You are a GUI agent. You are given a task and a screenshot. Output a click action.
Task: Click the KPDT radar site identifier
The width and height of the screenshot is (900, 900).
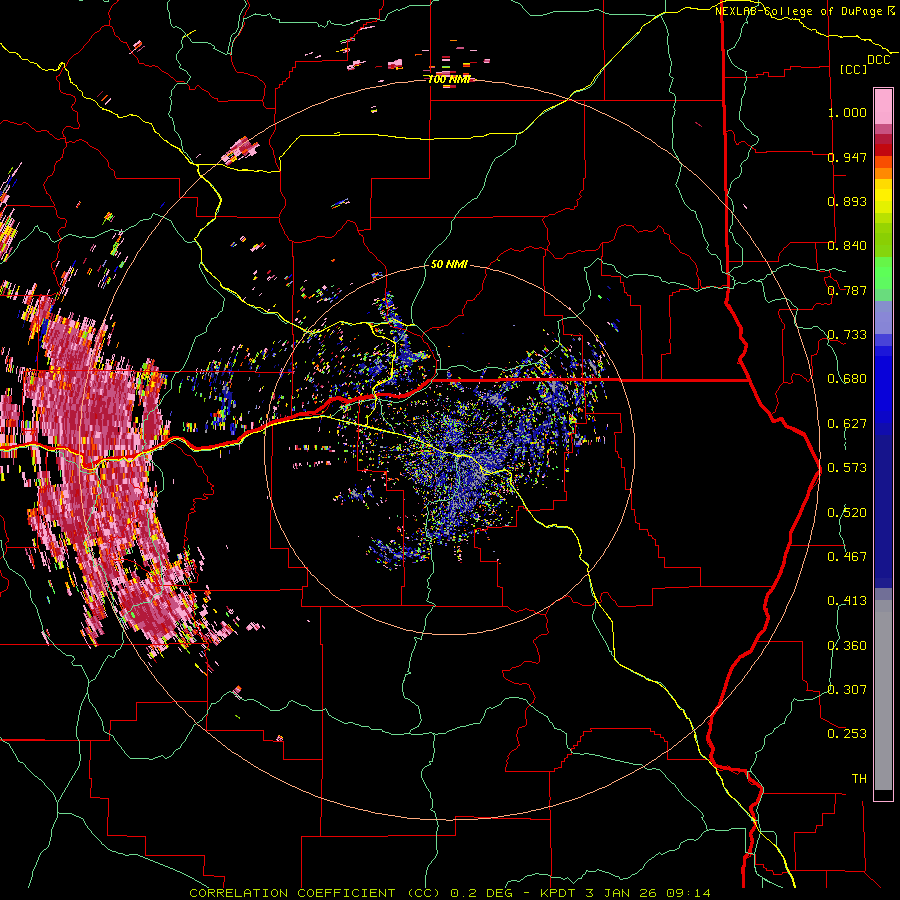tap(557, 893)
